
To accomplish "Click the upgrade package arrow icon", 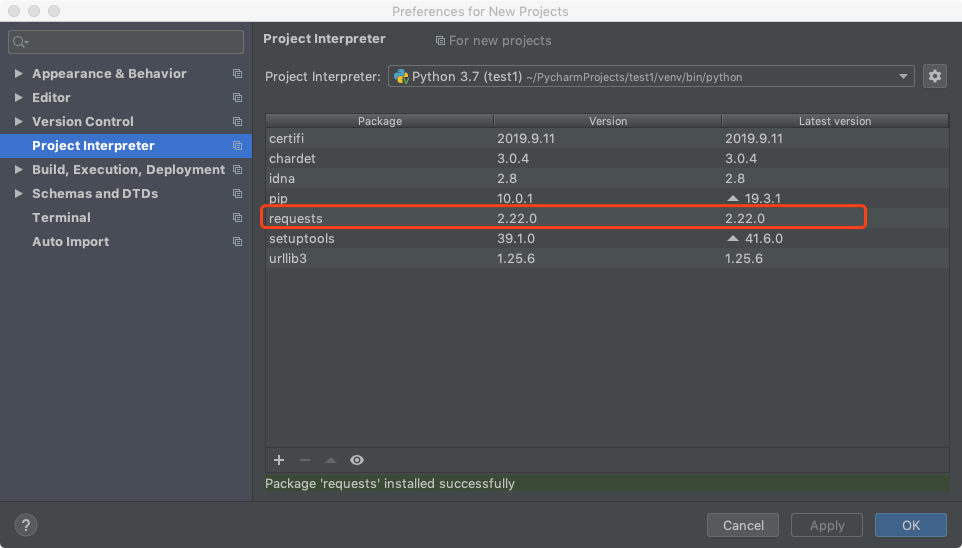I will (331, 460).
